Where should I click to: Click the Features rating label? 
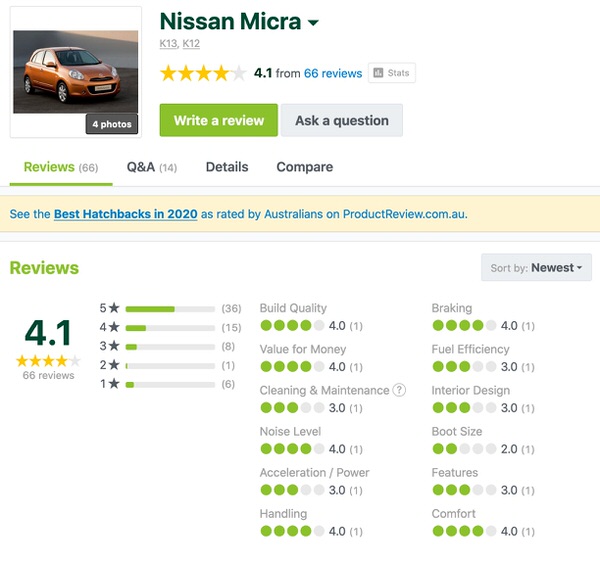click(x=455, y=472)
